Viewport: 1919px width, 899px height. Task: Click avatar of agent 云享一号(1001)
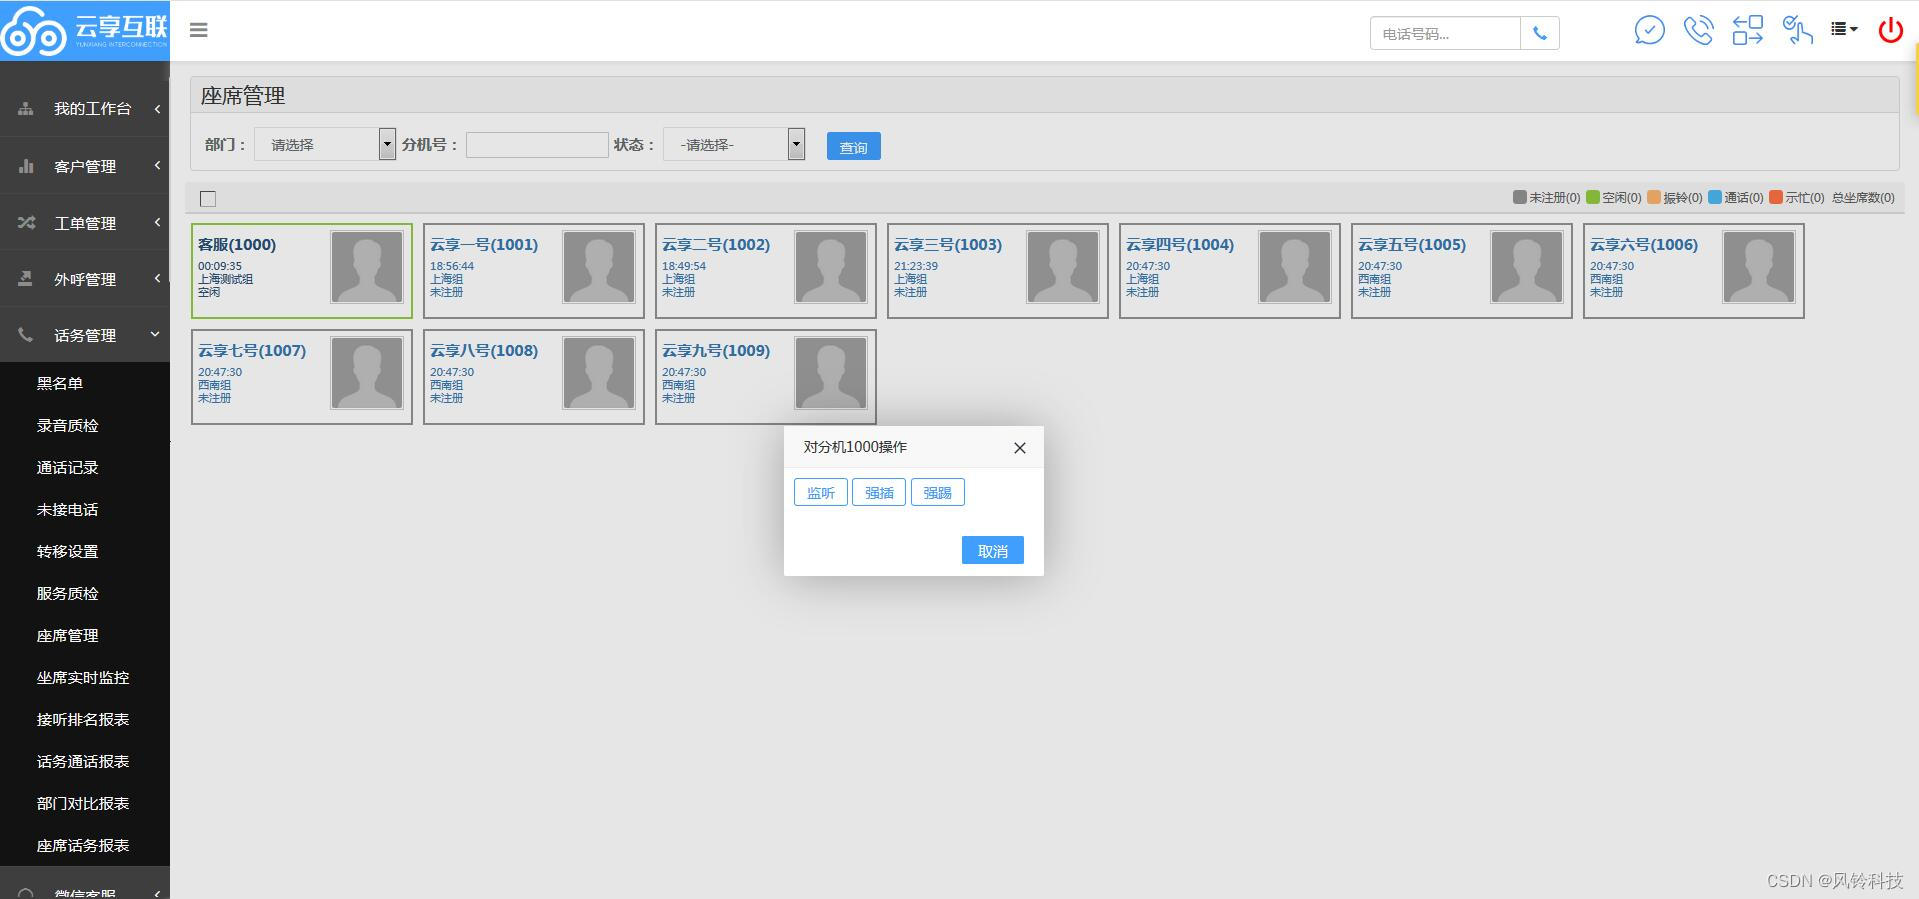(599, 267)
